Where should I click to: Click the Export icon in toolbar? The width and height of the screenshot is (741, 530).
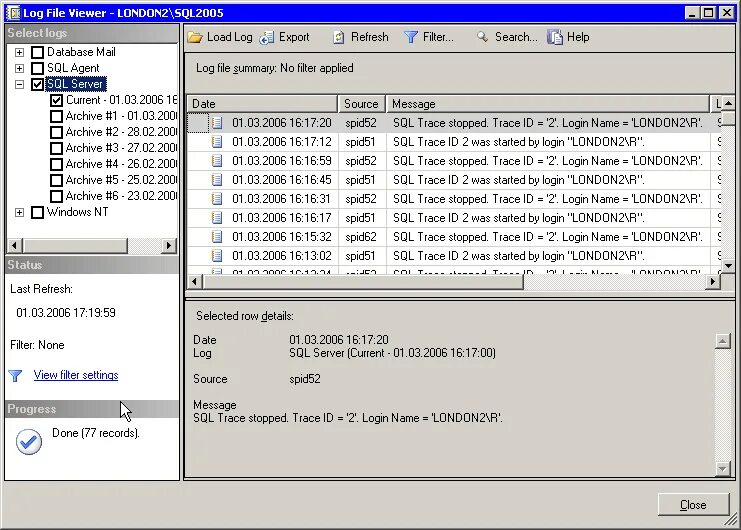click(x=267, y=37)
